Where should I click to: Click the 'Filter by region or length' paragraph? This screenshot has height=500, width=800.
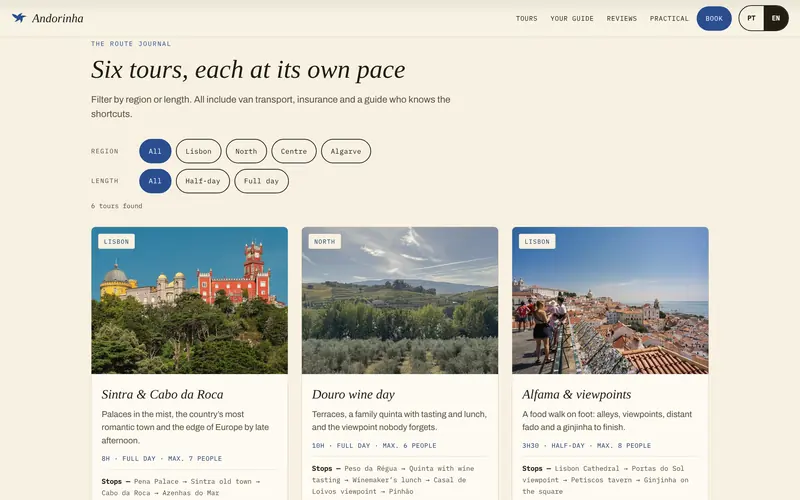pos(270,107)
